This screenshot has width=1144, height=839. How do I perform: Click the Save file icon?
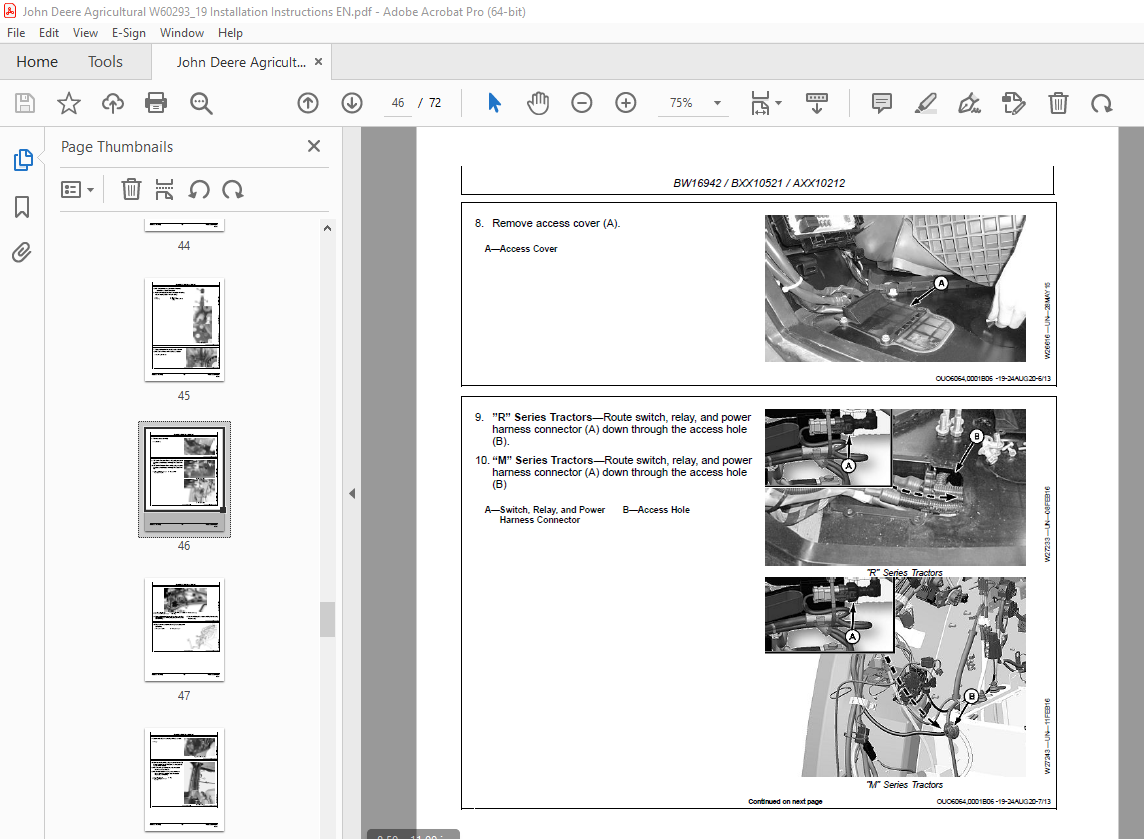click(25, 103)
